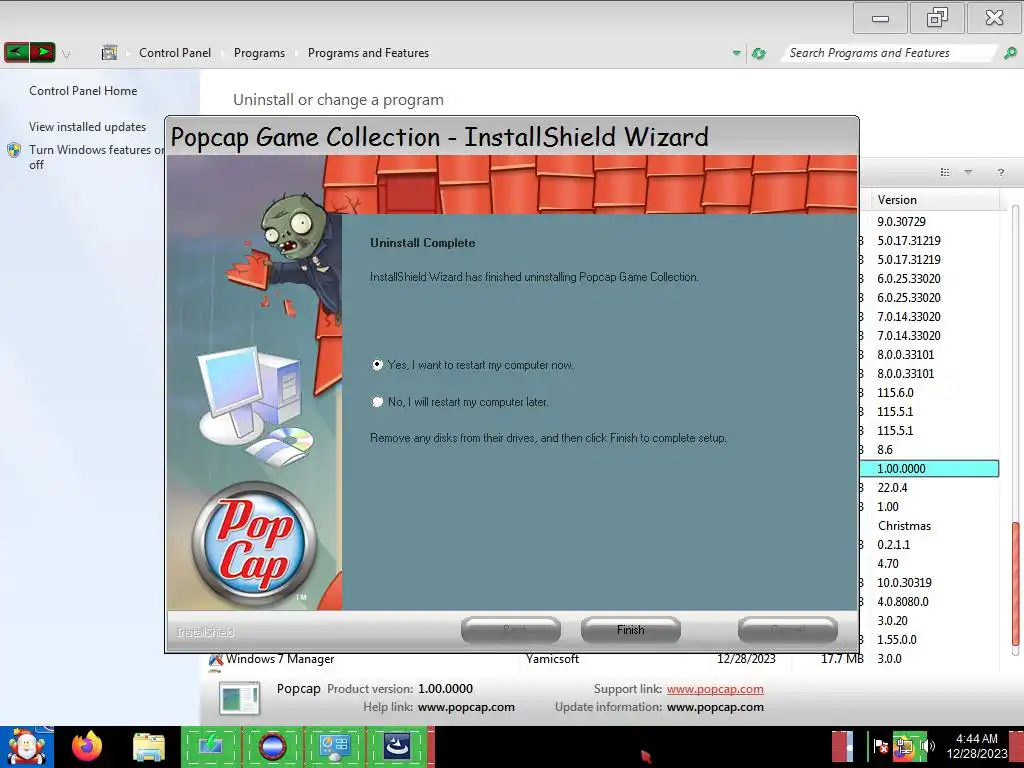This screenshot has width=1024, height=768.
Task: Open the red Support link www.popcap.com
Action: point(715,689)
